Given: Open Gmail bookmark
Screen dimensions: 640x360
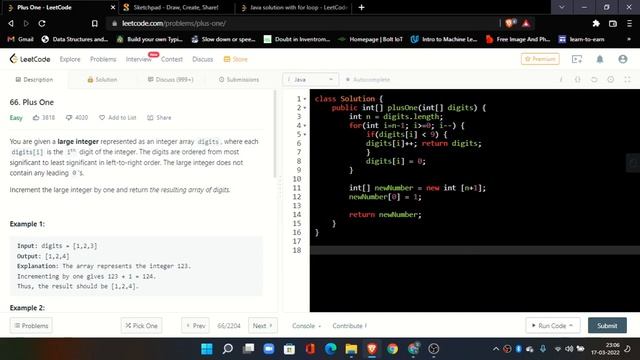Looking at the screenshot, I should pyautogui.click(x=20, y=39).
